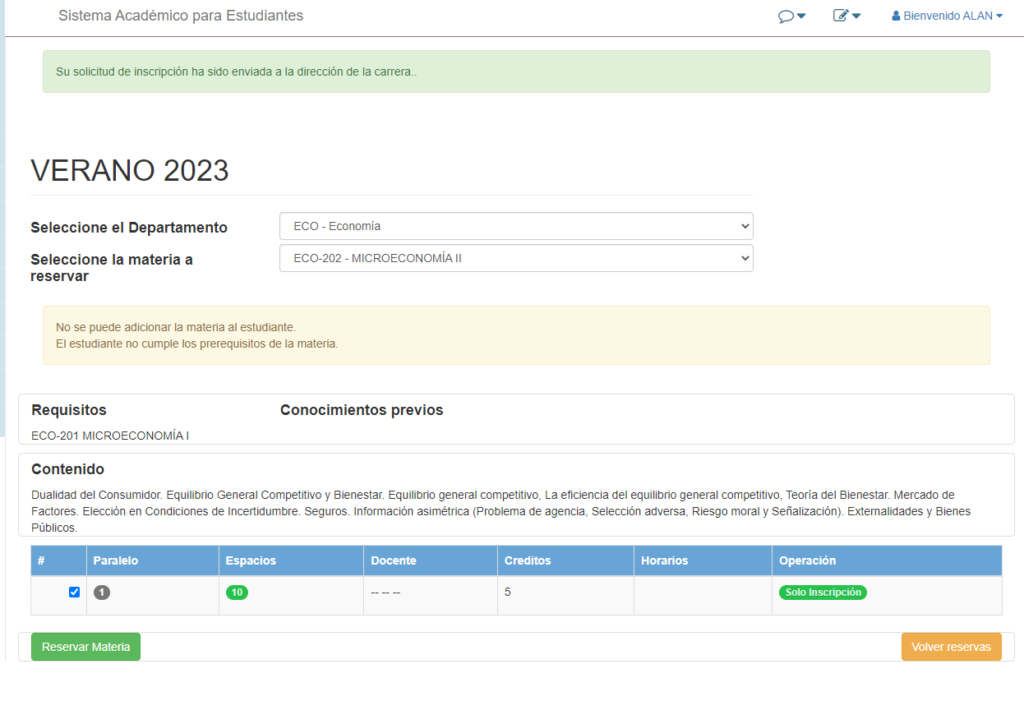1024x701 pixels.
Task: Click the ECO-201 MICROECONOMÍA I requisite text
Action: 110,435
